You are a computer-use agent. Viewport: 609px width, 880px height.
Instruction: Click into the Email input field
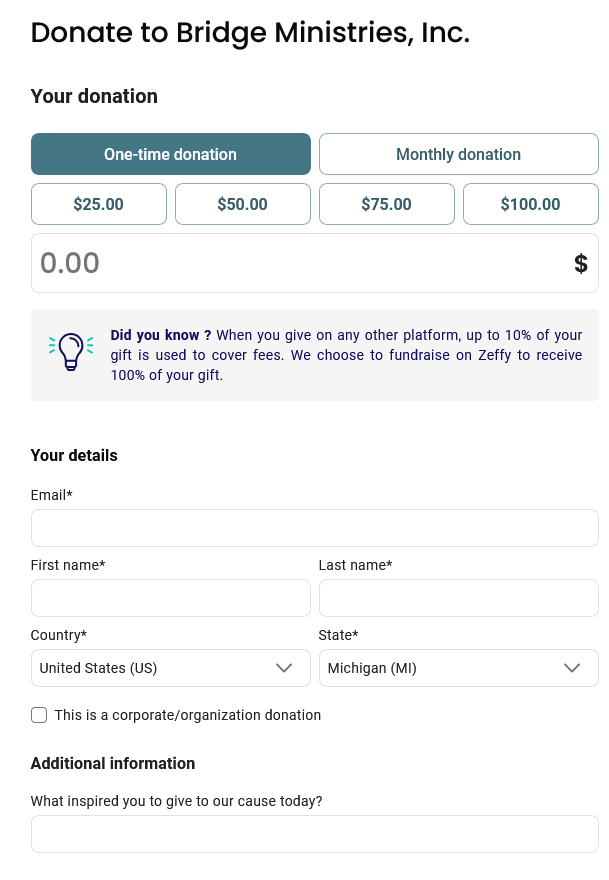coord(315,528)
